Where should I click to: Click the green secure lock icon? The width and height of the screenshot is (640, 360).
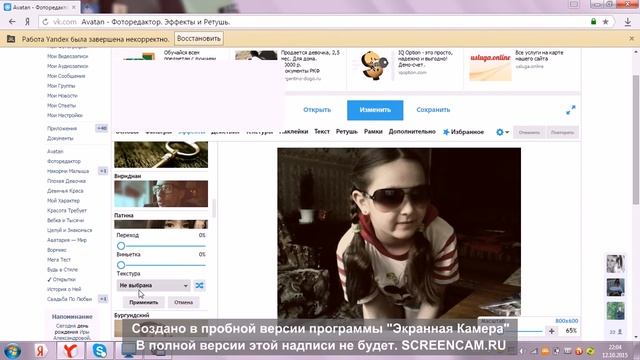(593, 22)
